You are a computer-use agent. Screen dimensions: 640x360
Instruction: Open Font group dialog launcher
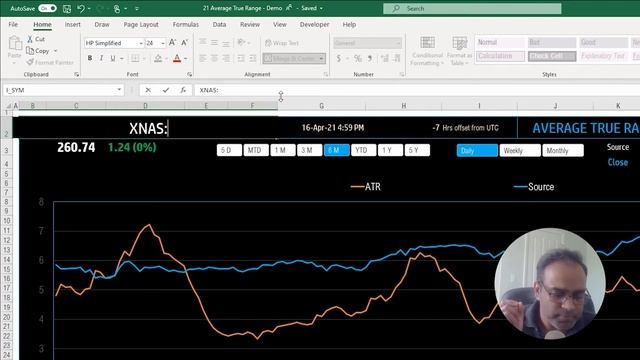coord(189,75)
